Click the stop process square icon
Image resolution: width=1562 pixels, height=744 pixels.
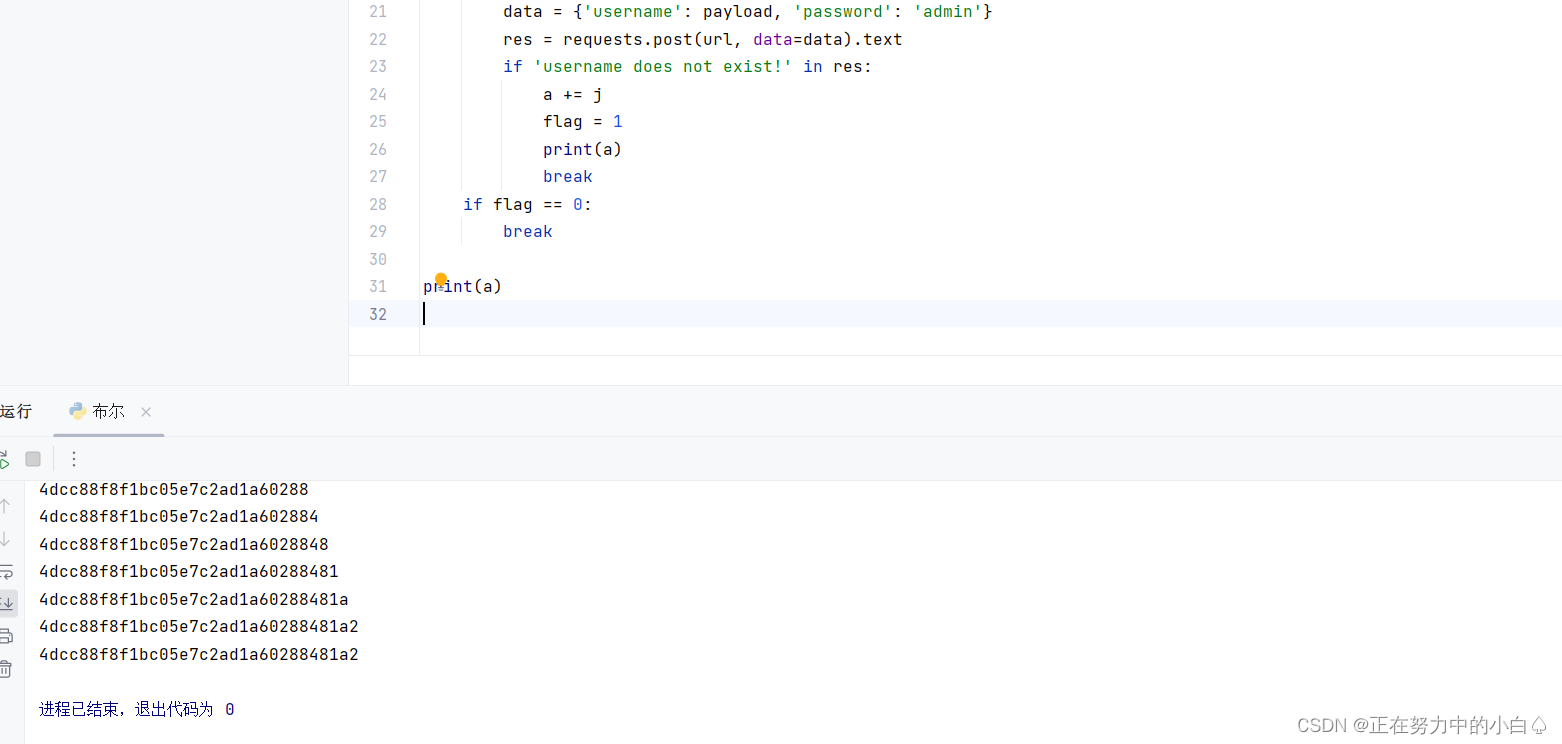coord(32,458)
